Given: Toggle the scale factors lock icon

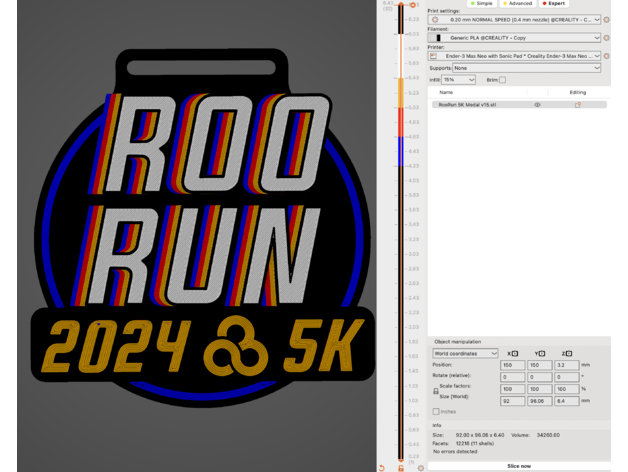Looking at the screenshot, I should click(435, 391).
